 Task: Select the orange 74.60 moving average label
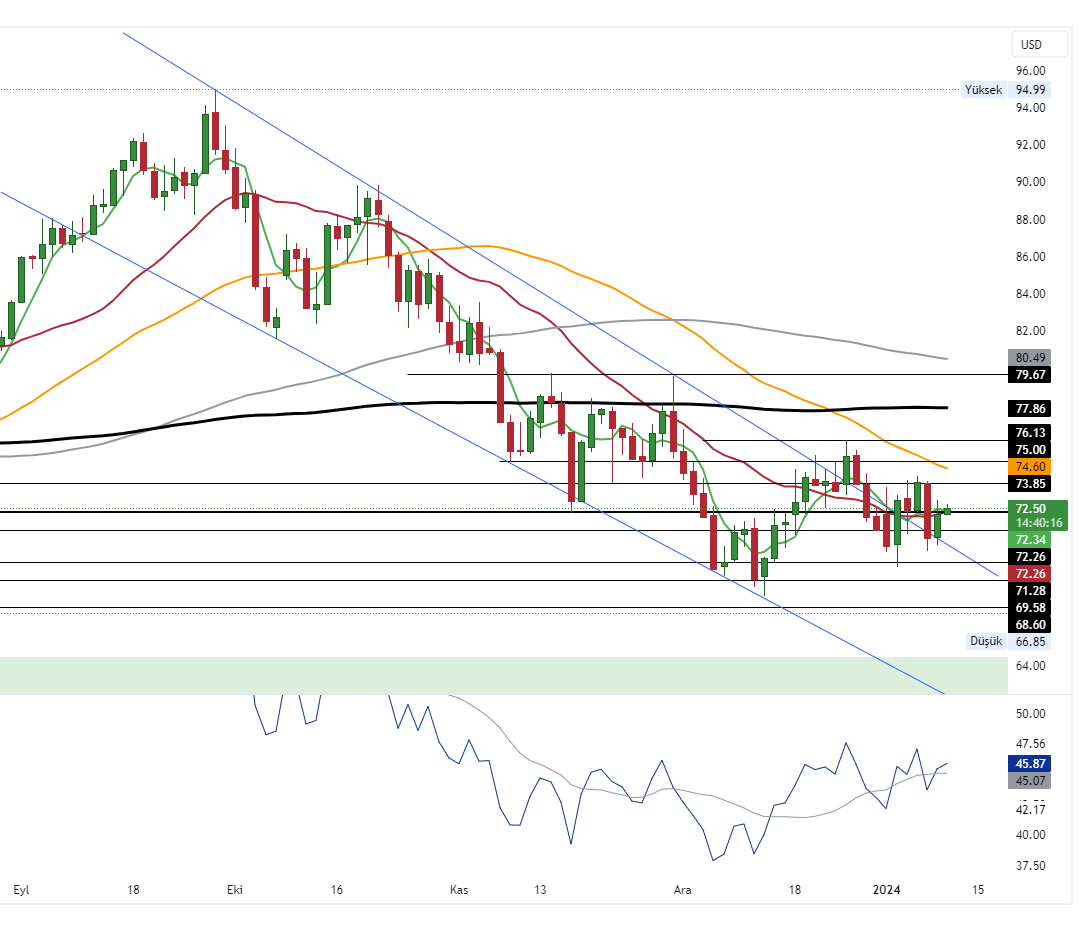(1030, 467)
